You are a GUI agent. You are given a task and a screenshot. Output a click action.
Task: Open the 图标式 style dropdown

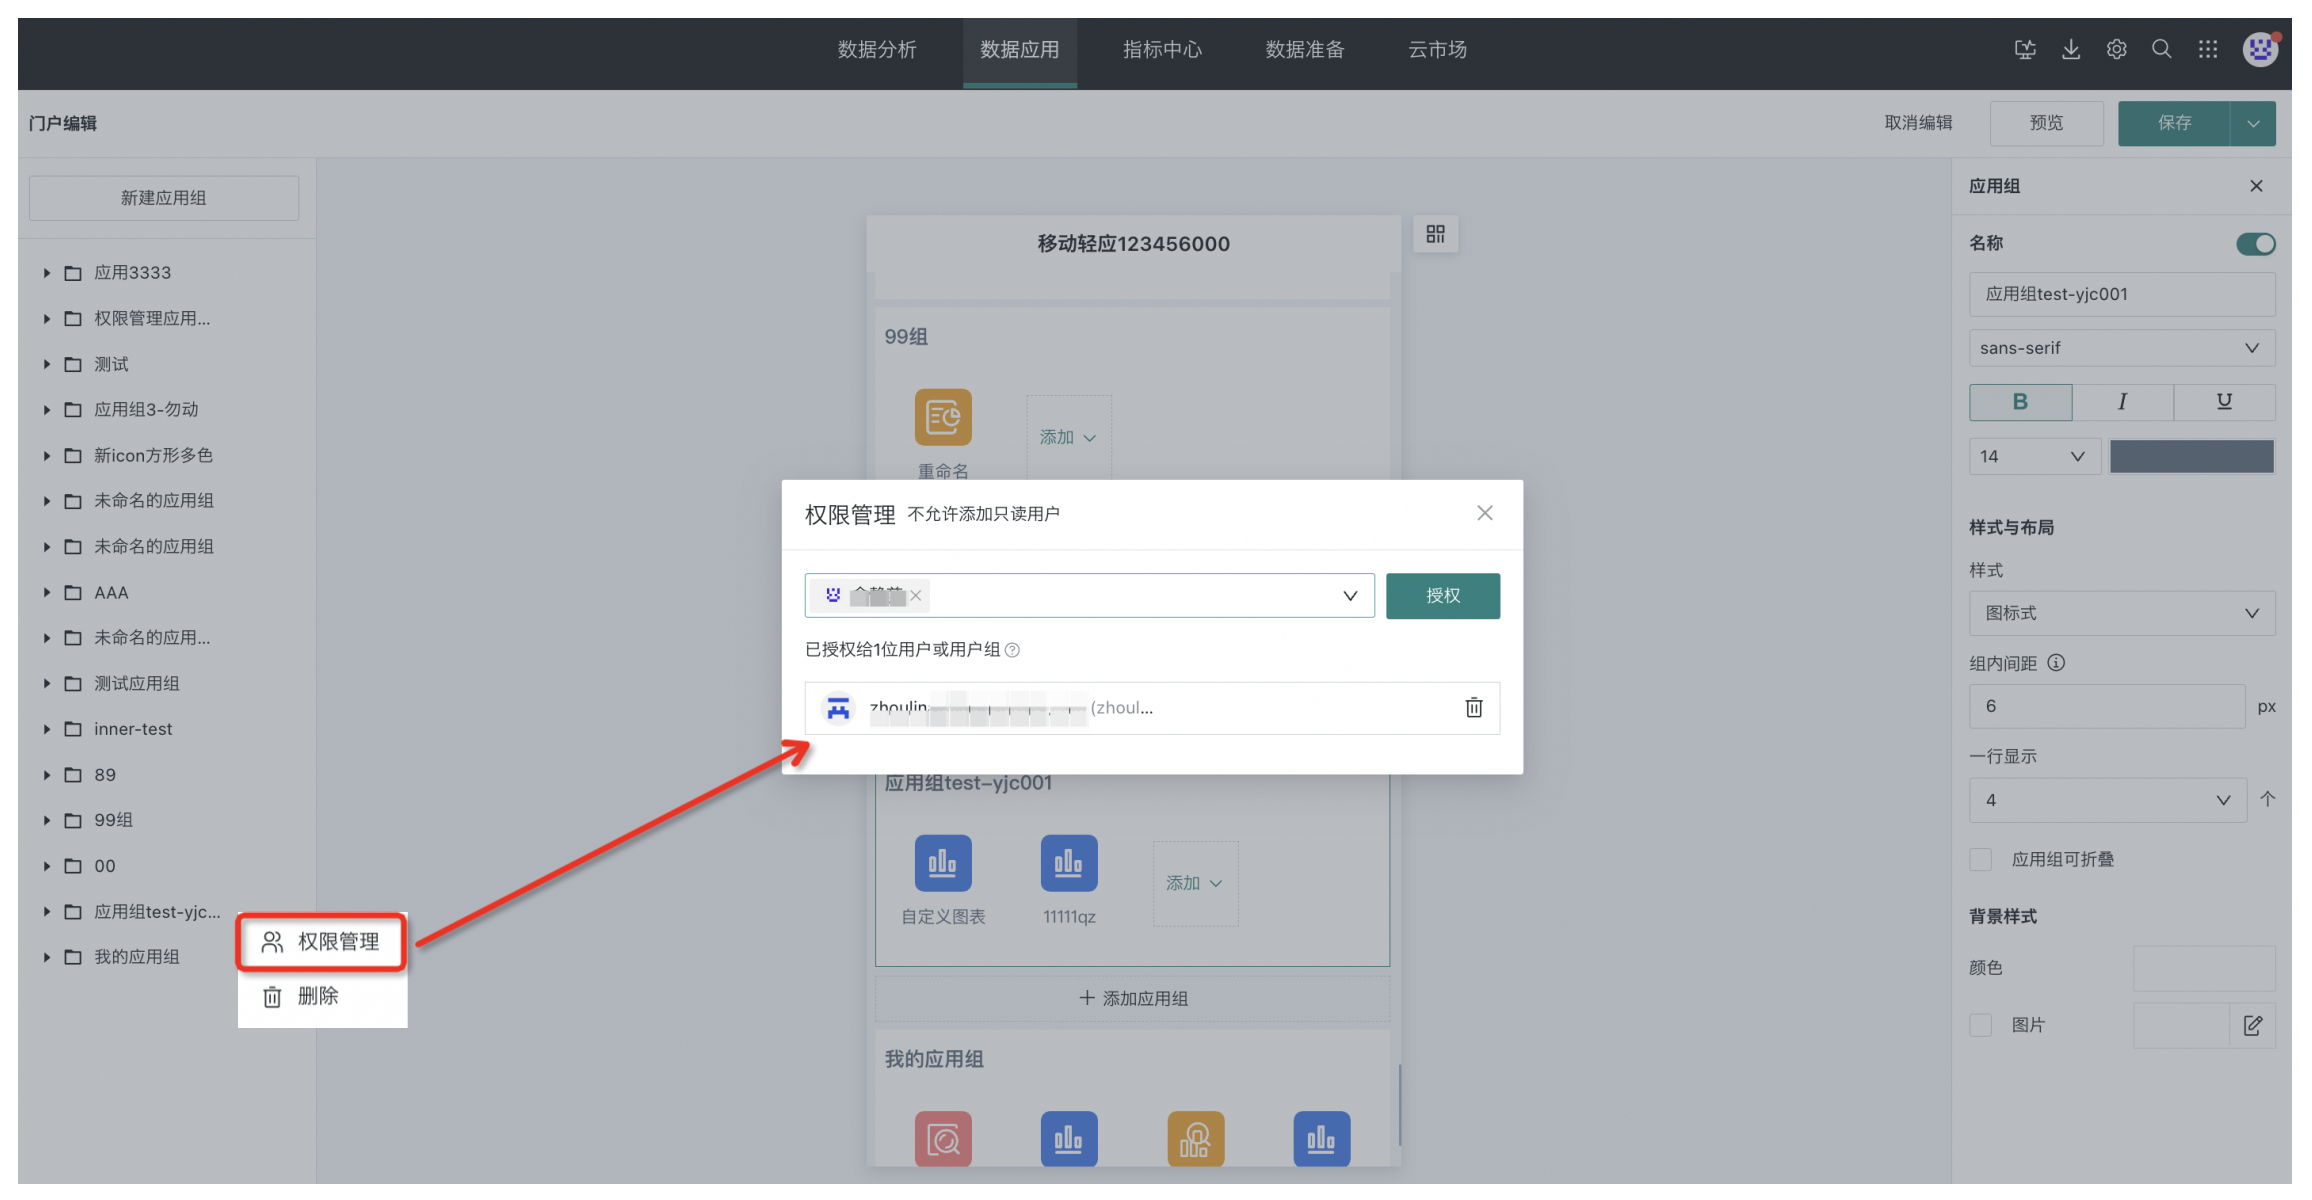(2121, 613)
